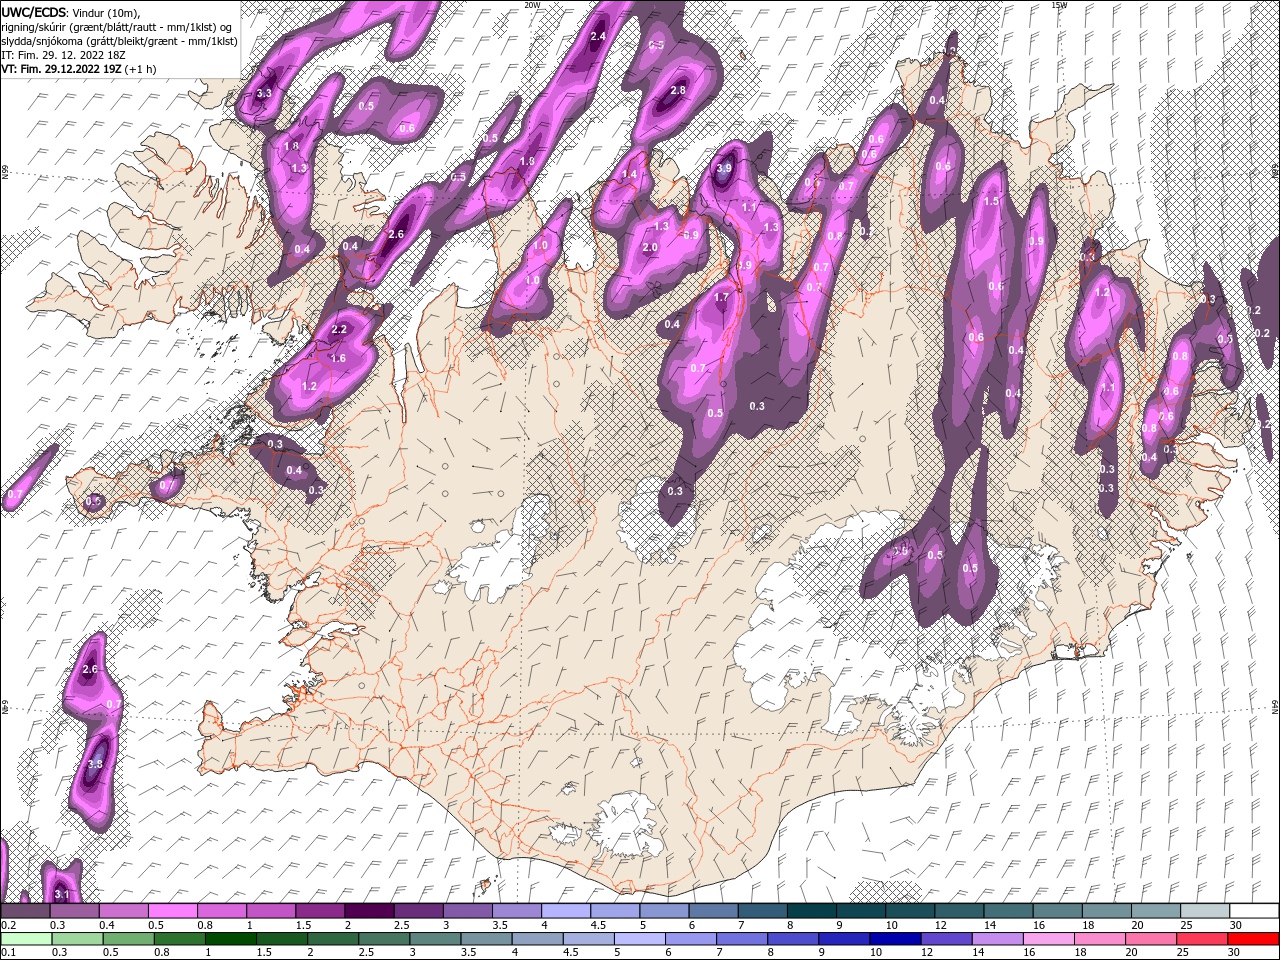This screenshot has height=960, width=1280.
Task: Click the 1.4 precipitation value on the map
Action: 629,174
